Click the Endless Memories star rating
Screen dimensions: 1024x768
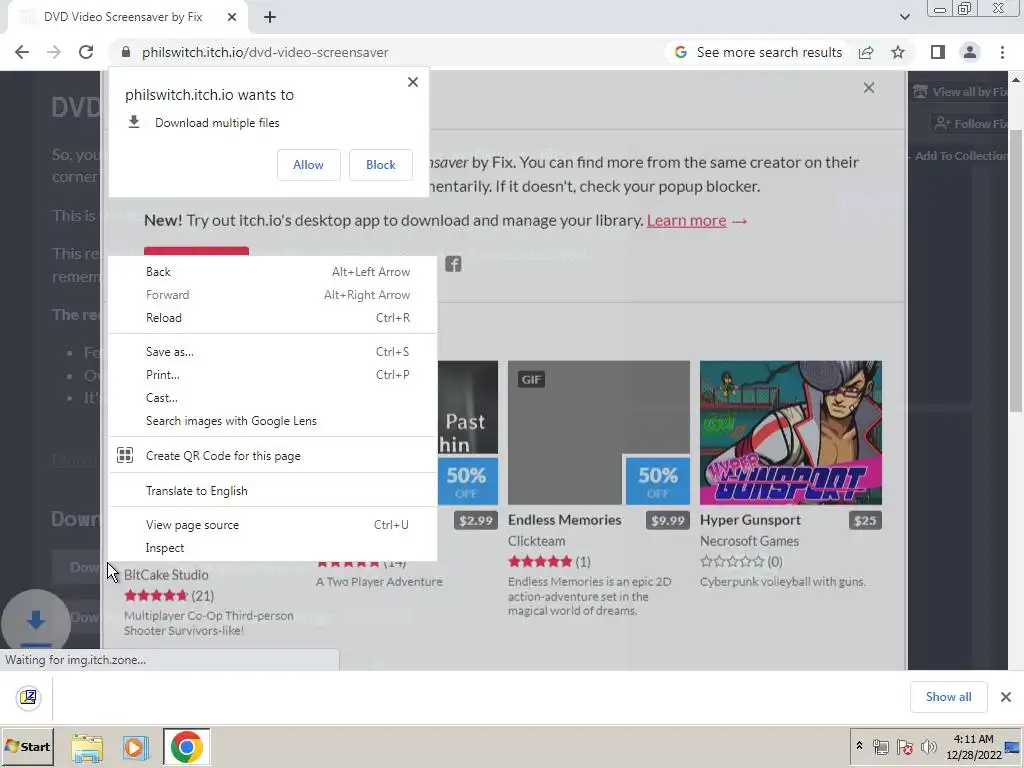pos(540,562)
